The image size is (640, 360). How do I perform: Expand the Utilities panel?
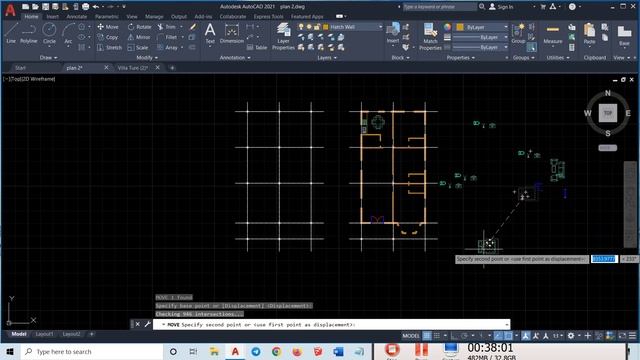(558, 58)
